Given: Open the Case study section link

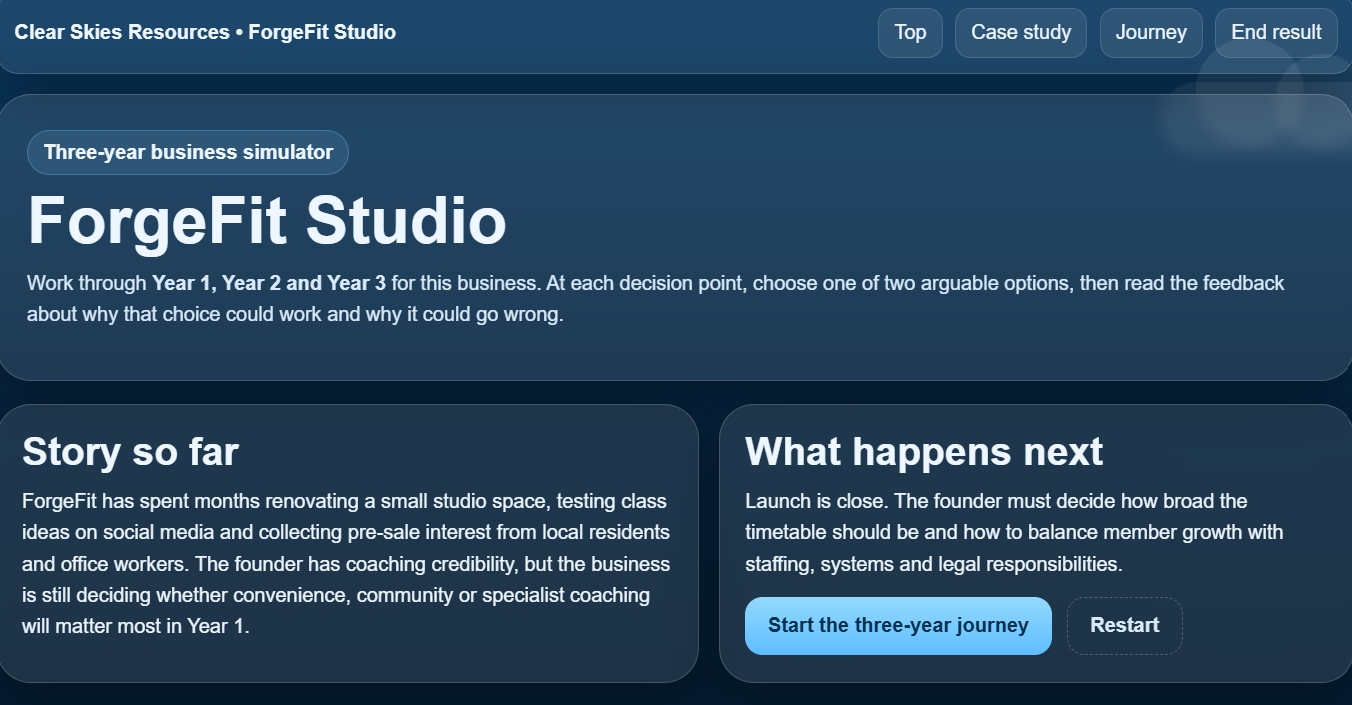Looking at the screenshot, I should pyautogui.click(x=1020, y=32).
